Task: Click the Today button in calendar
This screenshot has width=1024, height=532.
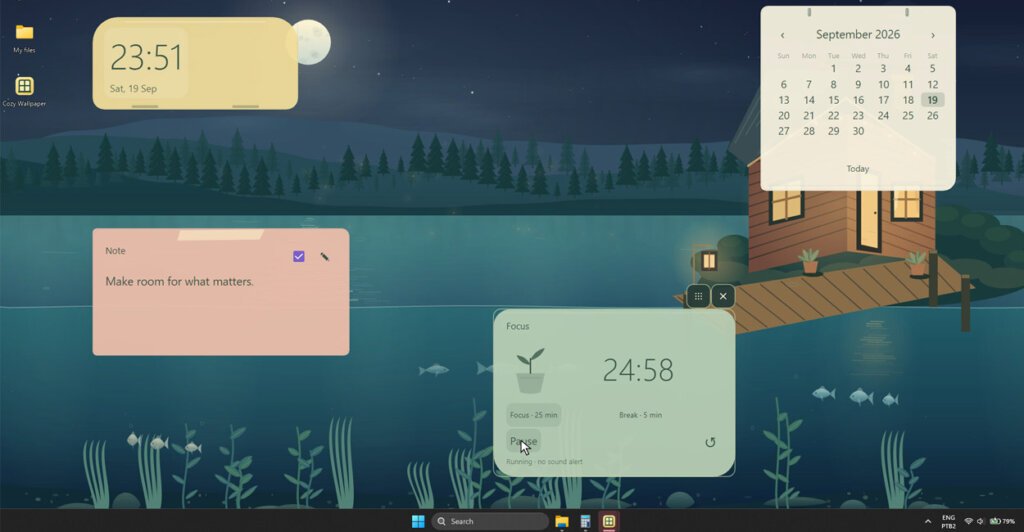Action: 857,168
